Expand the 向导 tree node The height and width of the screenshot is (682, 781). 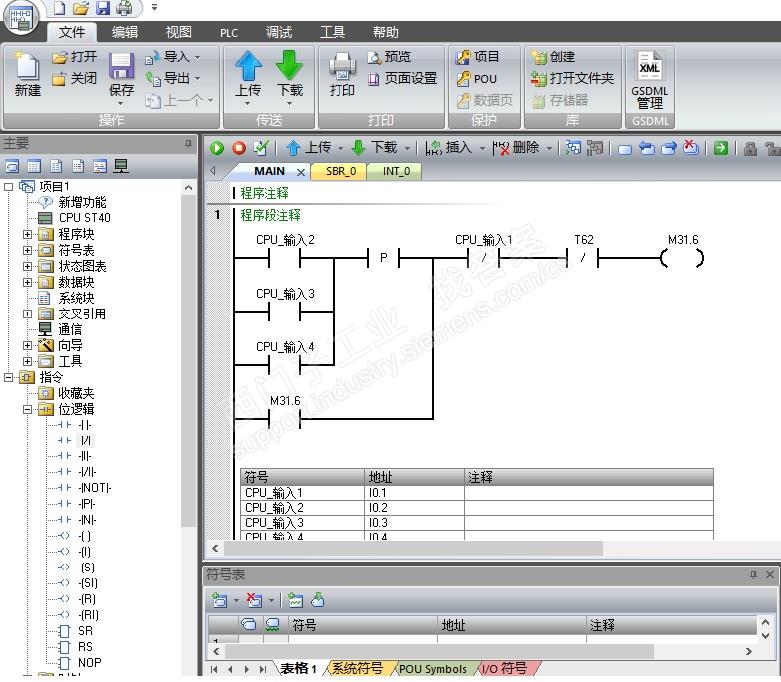pos(27,345)
